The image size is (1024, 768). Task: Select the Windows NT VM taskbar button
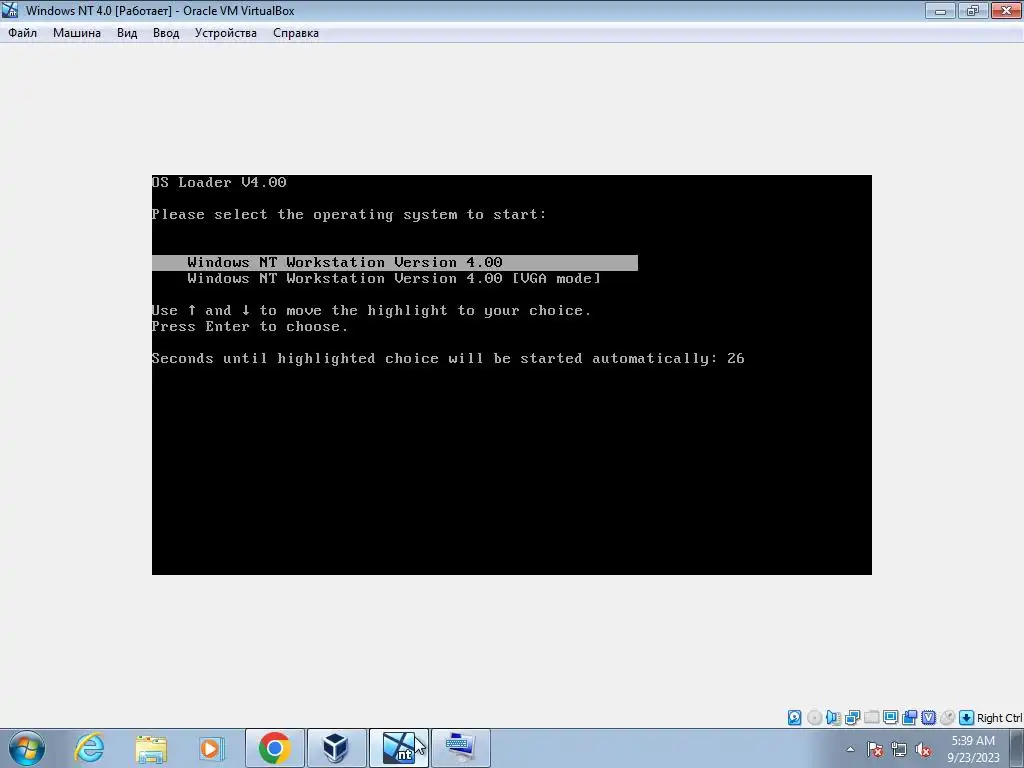(x=398, y=748)
